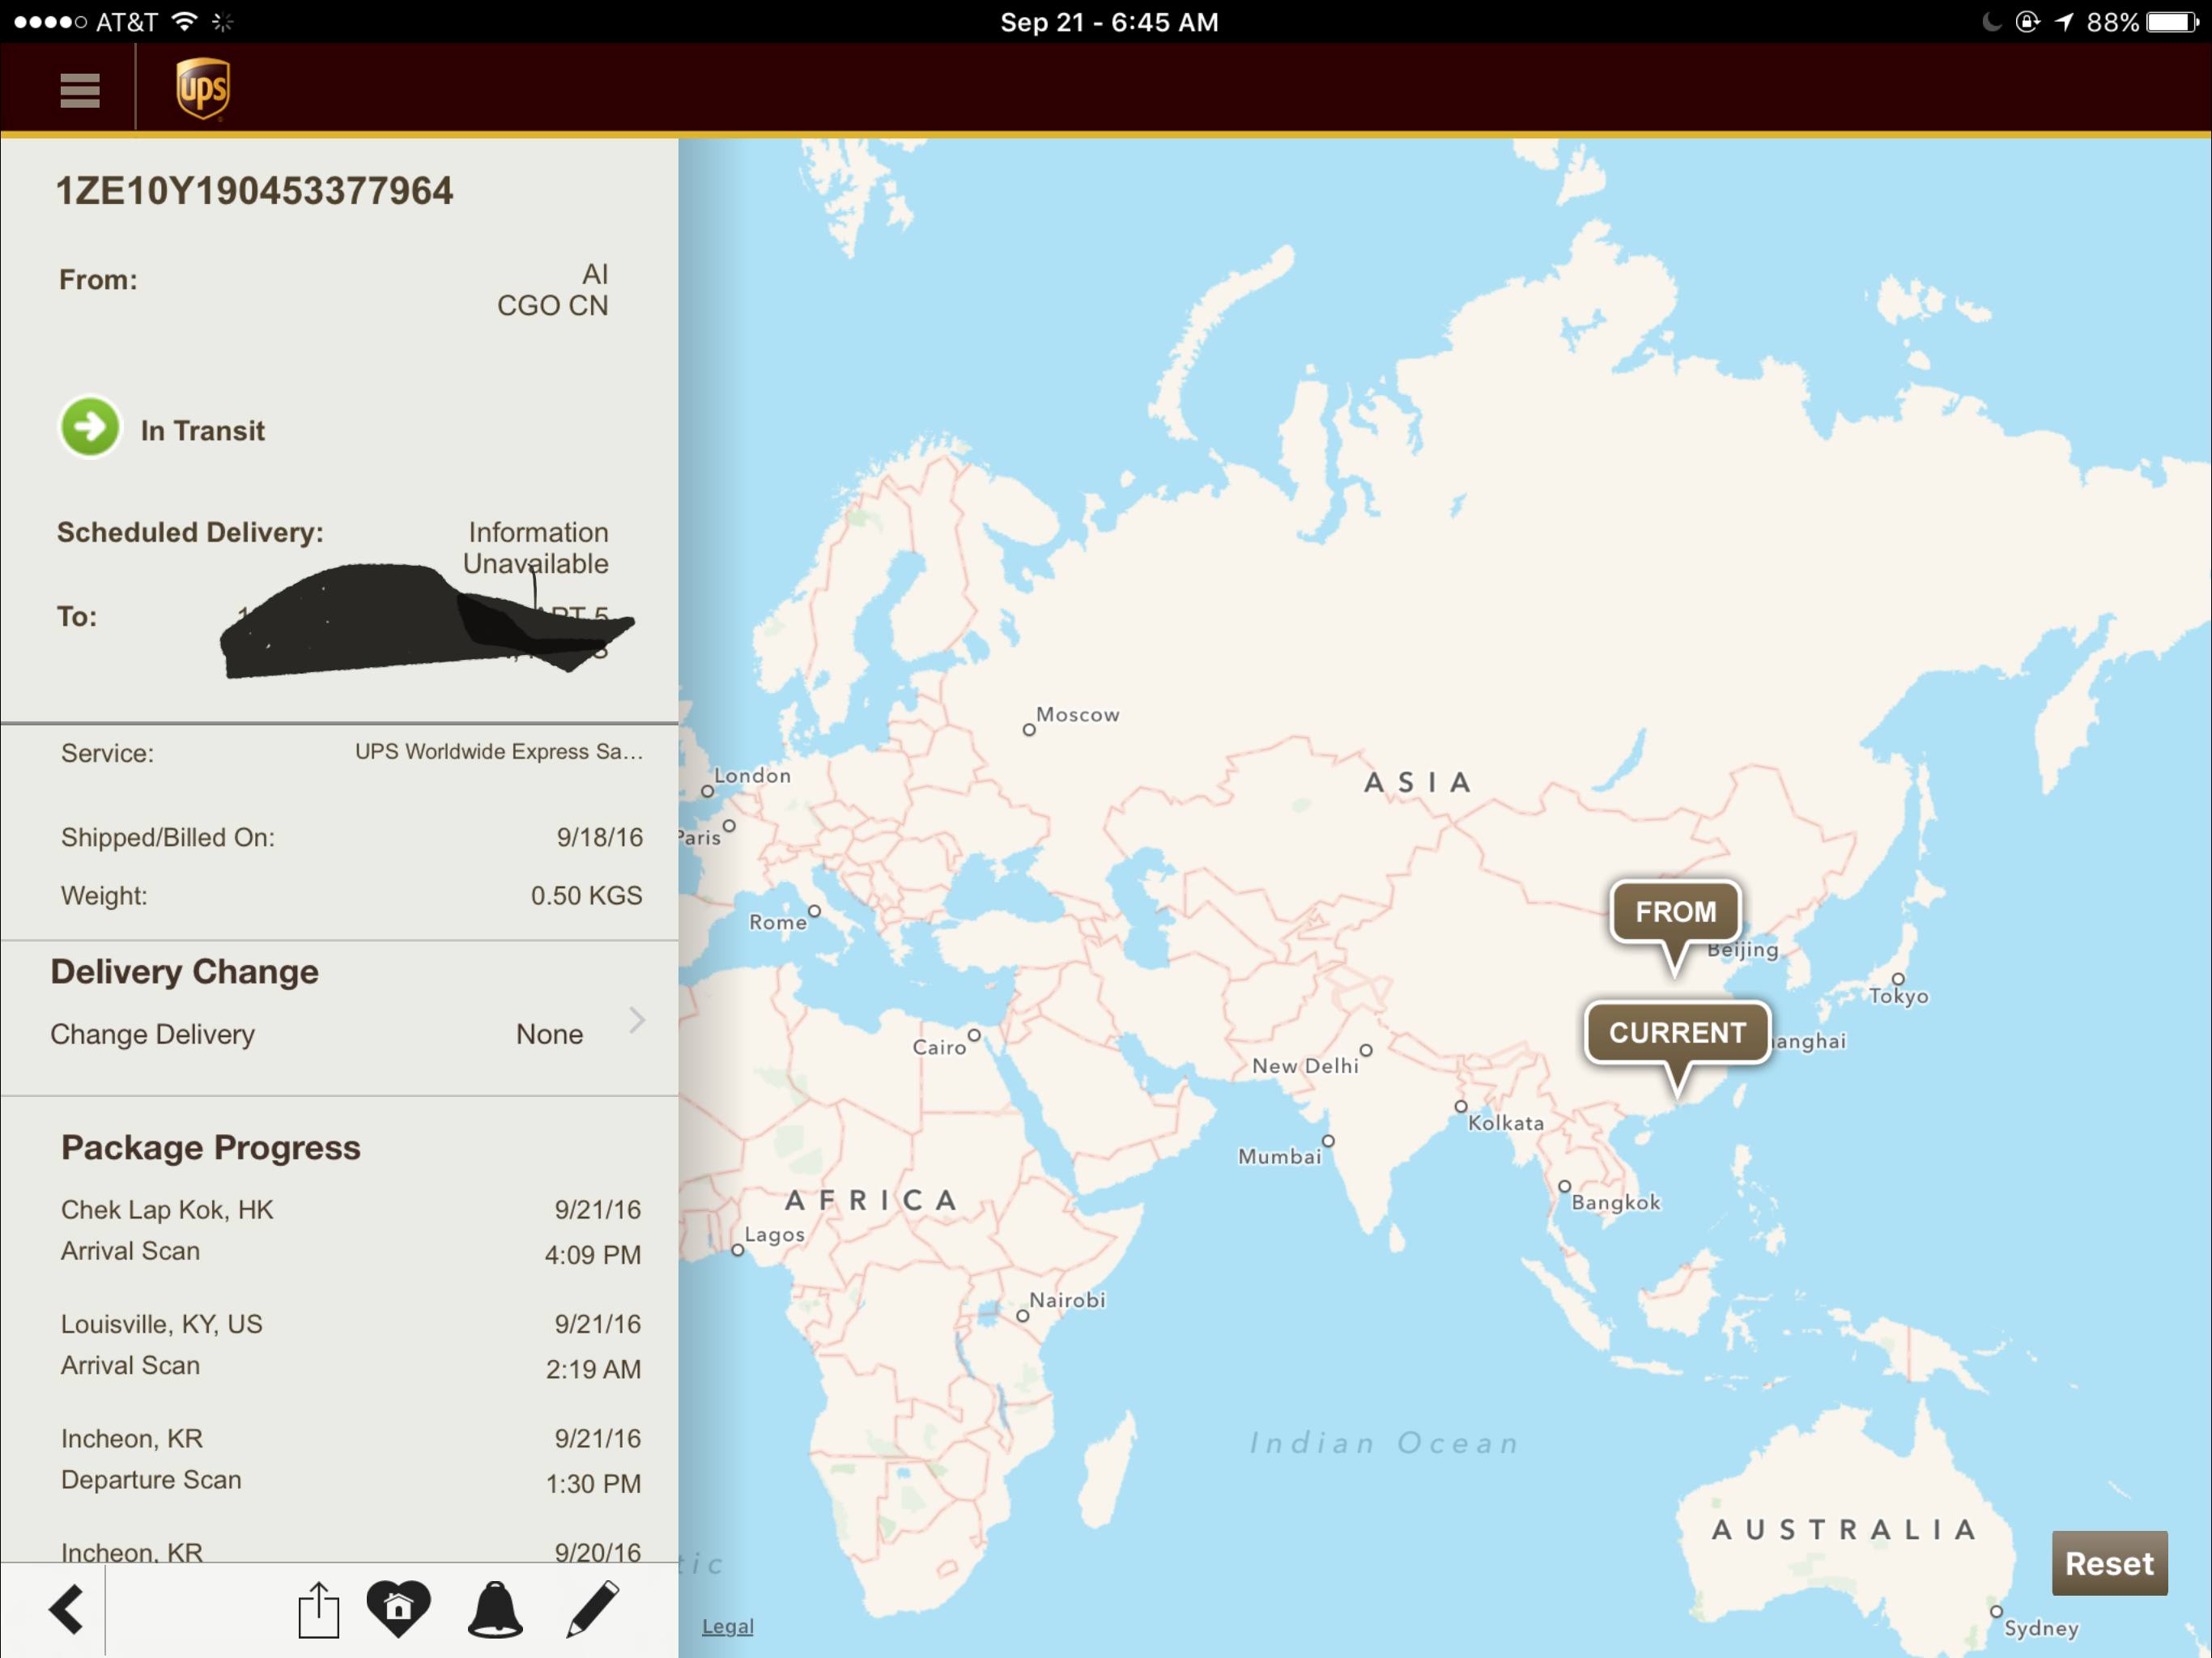The image size is (2212, 1658).
Task: Tap the truncated UPS Worldwide Express service text
Action: pos(498,751)
